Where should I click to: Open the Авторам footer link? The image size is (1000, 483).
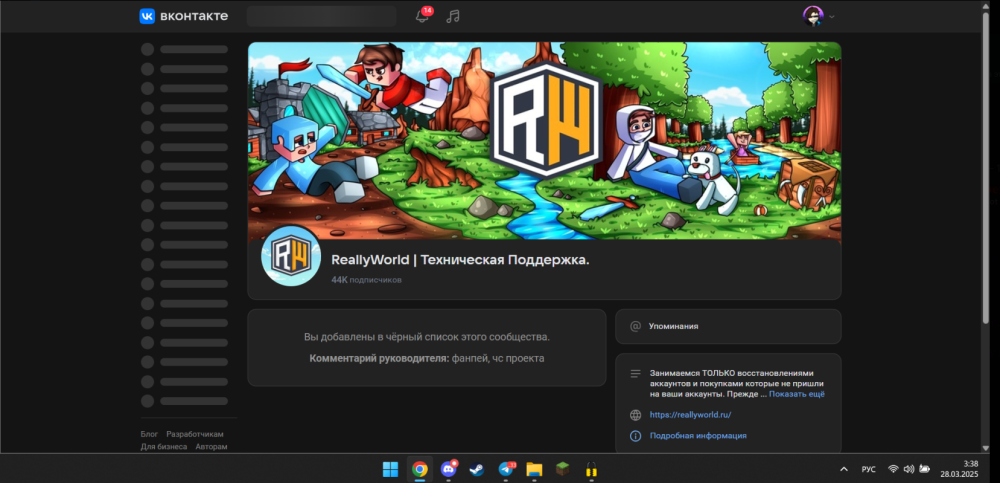point(211,447)
